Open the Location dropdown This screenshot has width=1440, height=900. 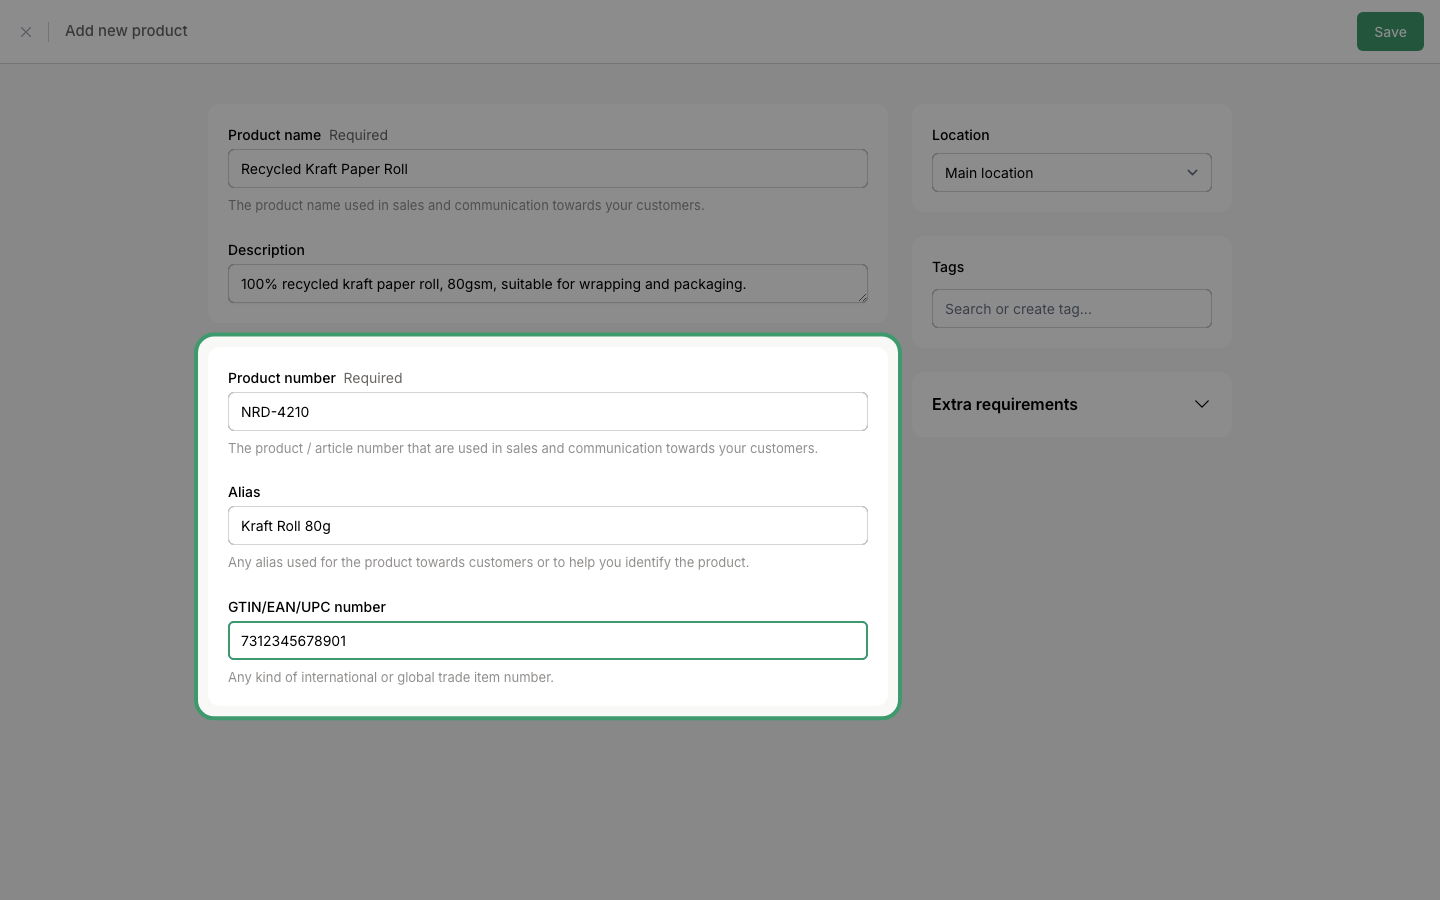[1072, 173]
